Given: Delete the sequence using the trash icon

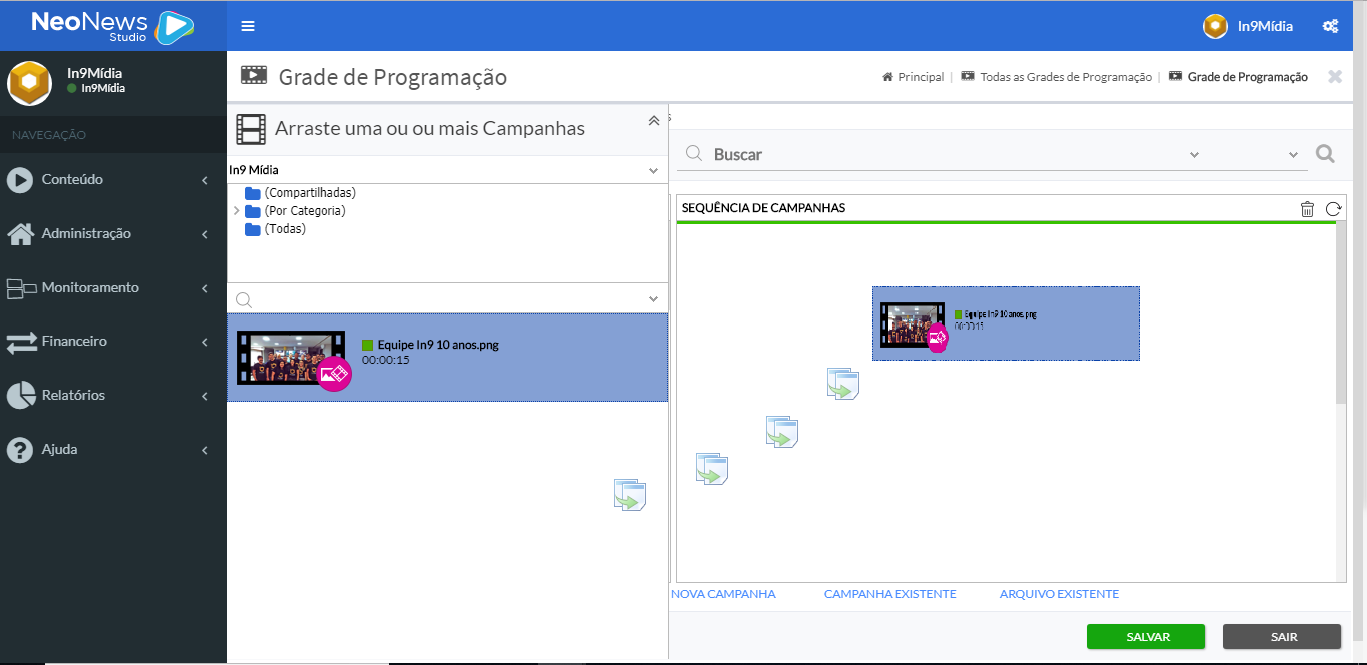Looking at the screenshot, I should tap(1307, 208).
